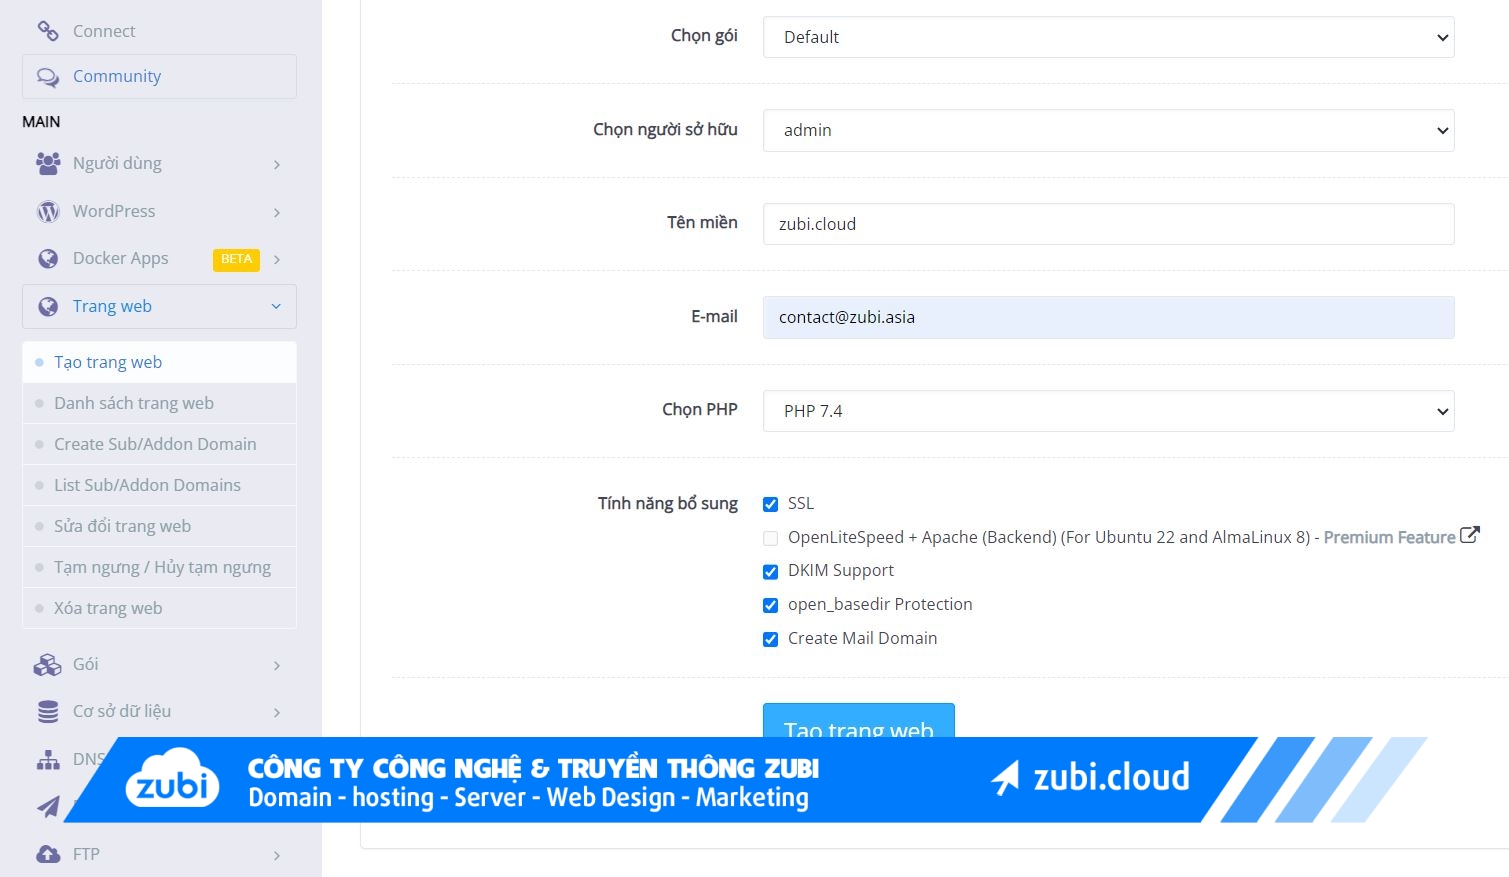Click the open_basedir Protection label text
1509x877 pixels.
coord(880,604)
